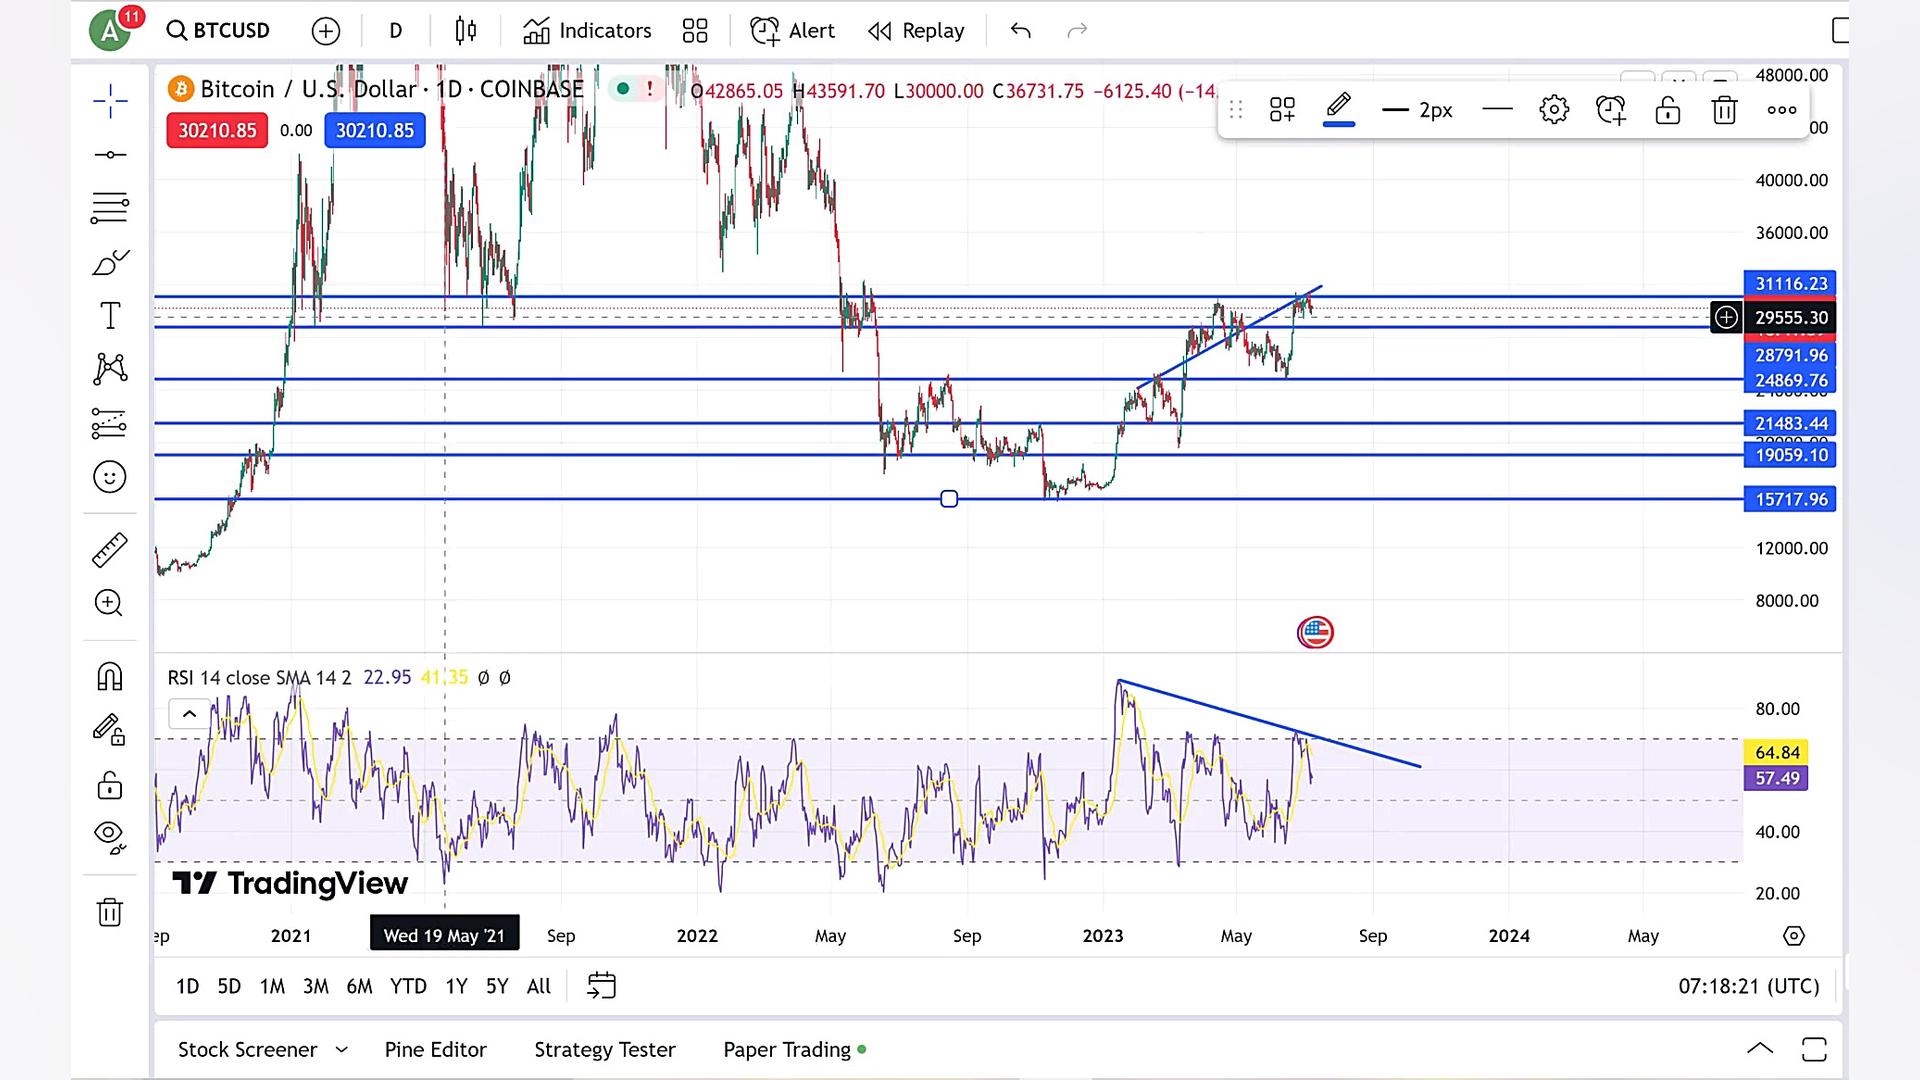Show All available chart history
1920x1080 pixels.
539,986
